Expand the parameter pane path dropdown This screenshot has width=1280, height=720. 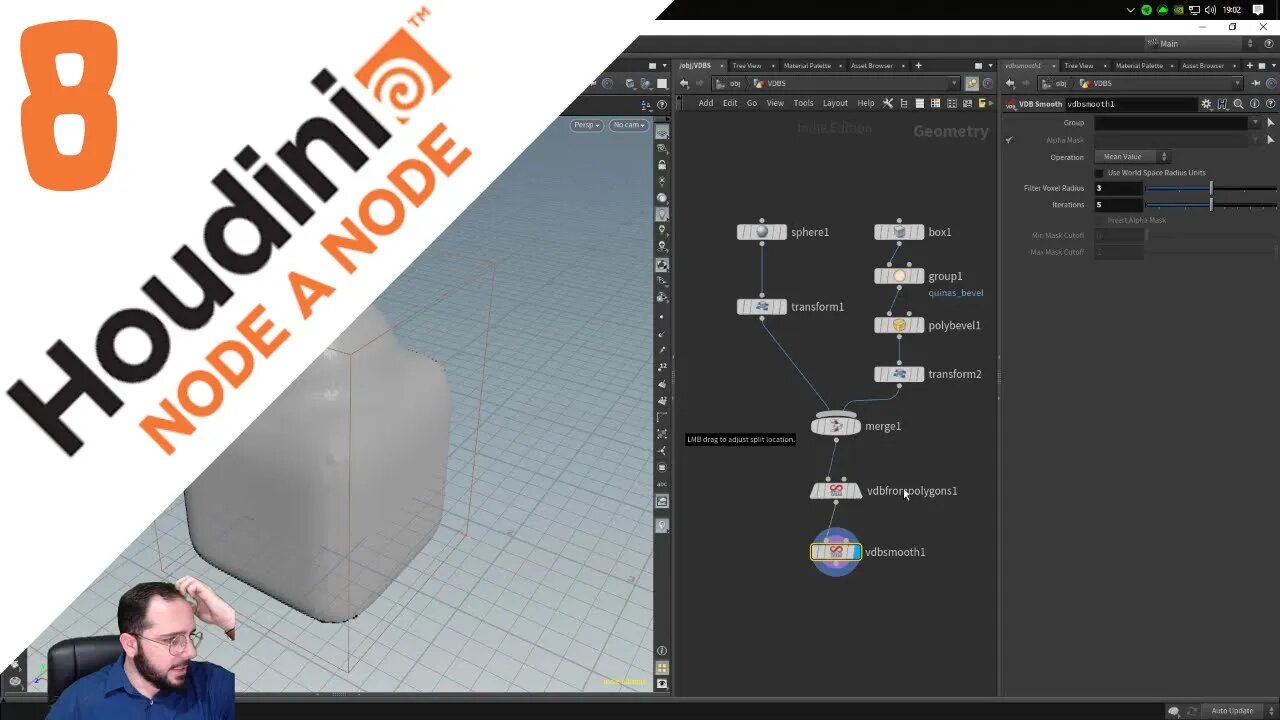(1238, 84)
